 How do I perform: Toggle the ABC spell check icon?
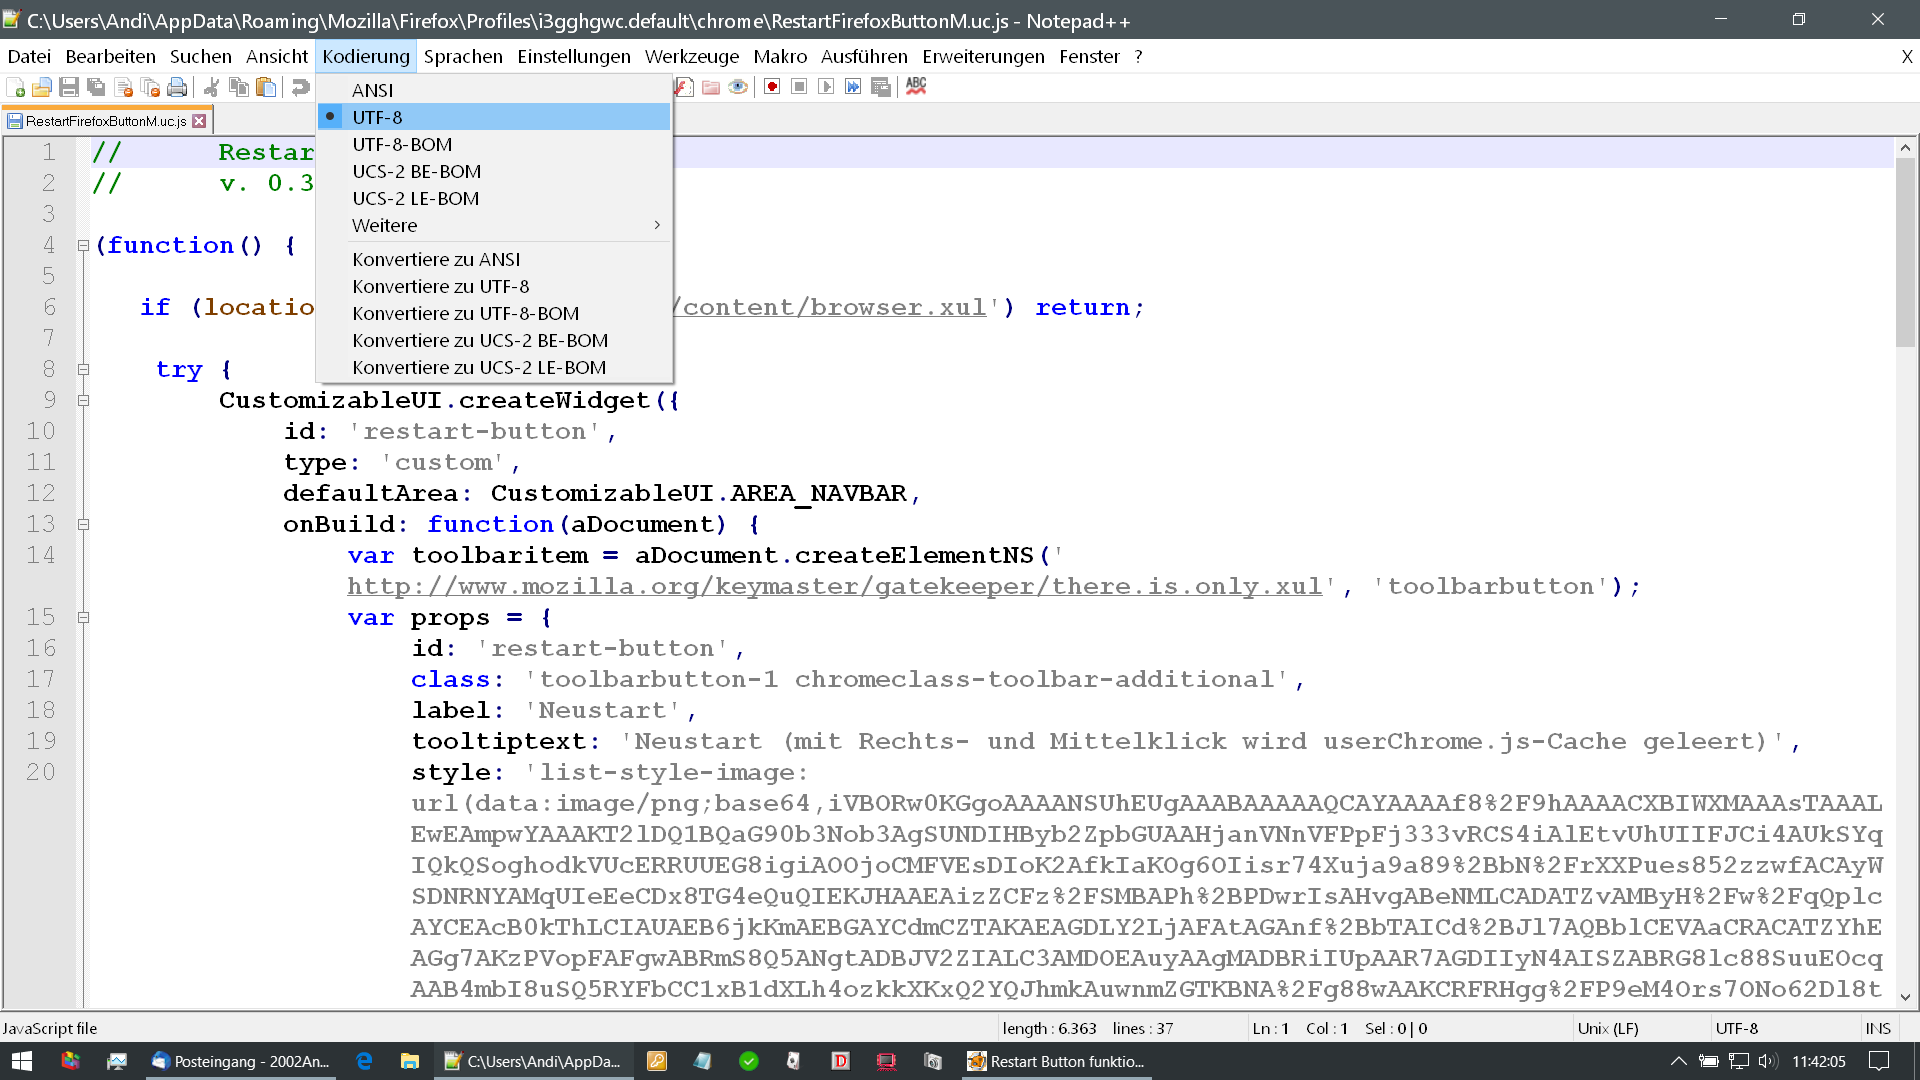tap(916, 87)
